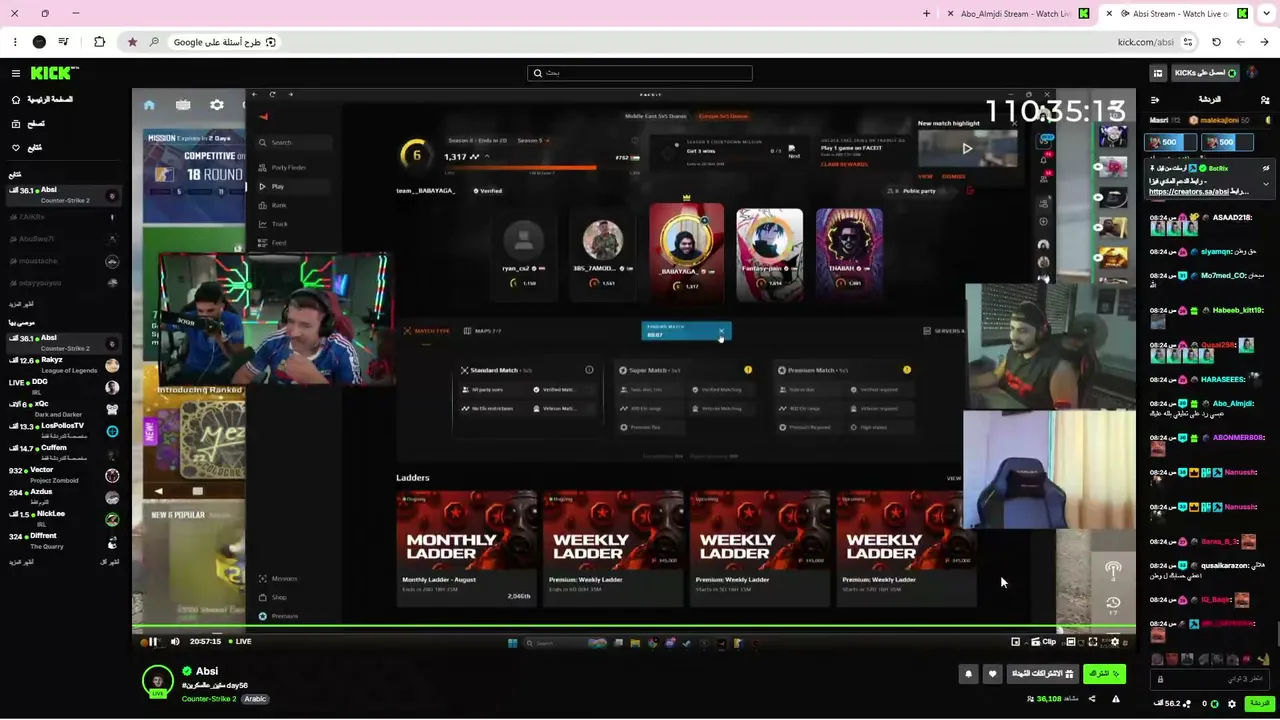Bookmark this page with the star
Image resolution: width=1280 pixels, height=720 pixels.
coord(132,42)
